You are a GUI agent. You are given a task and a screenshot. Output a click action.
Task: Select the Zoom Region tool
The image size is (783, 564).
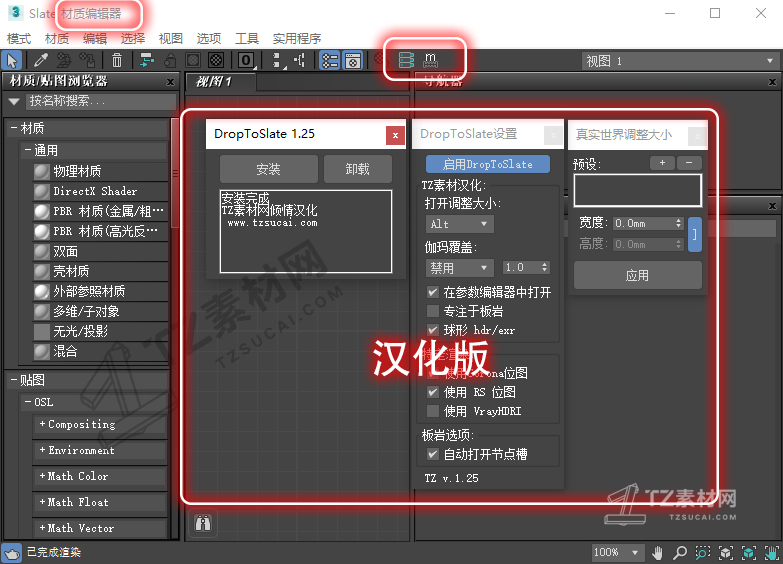[703, 553]
